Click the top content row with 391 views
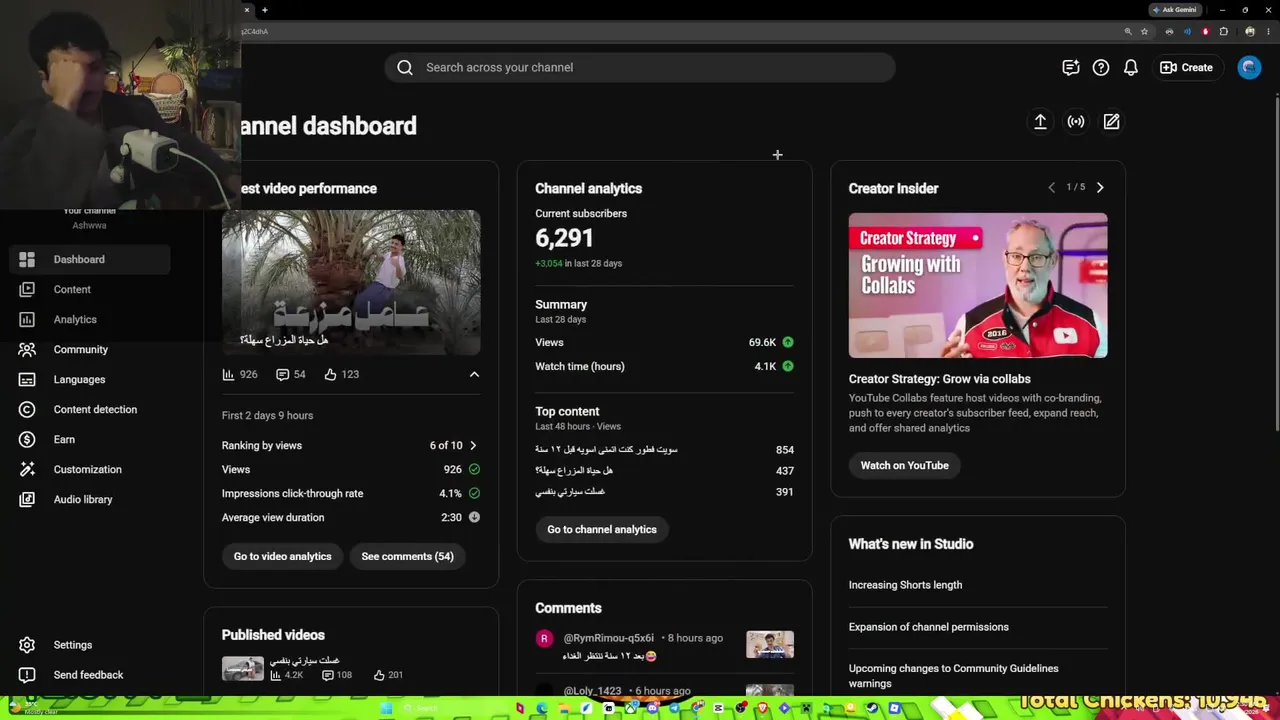The height and width of the screenshot is (720, 1280). 664,492
